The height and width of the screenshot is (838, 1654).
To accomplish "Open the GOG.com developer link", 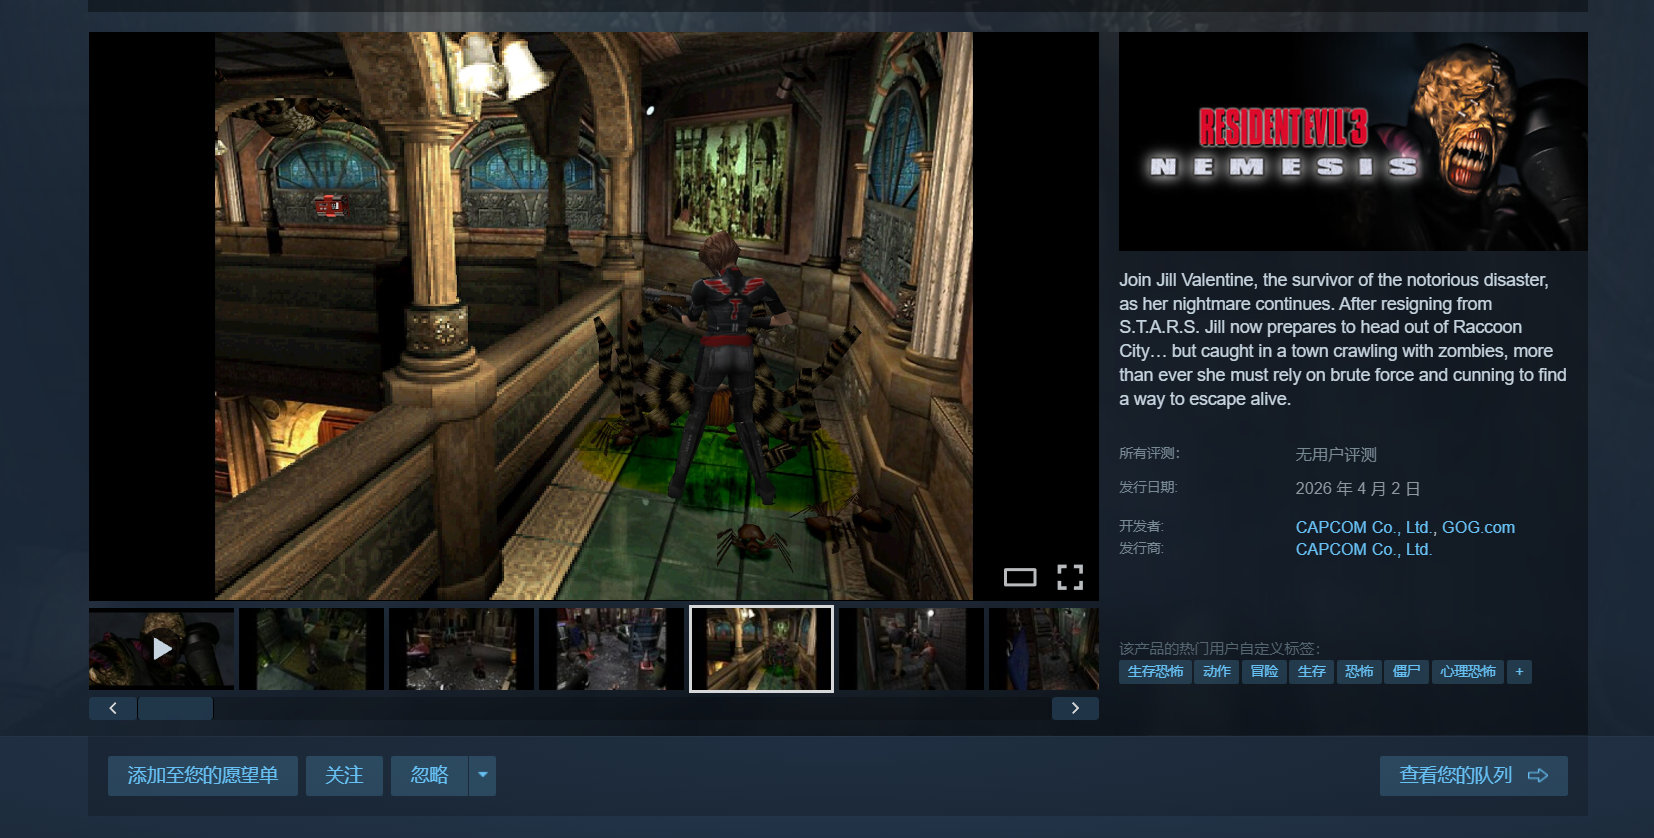I will point(1478,527).
